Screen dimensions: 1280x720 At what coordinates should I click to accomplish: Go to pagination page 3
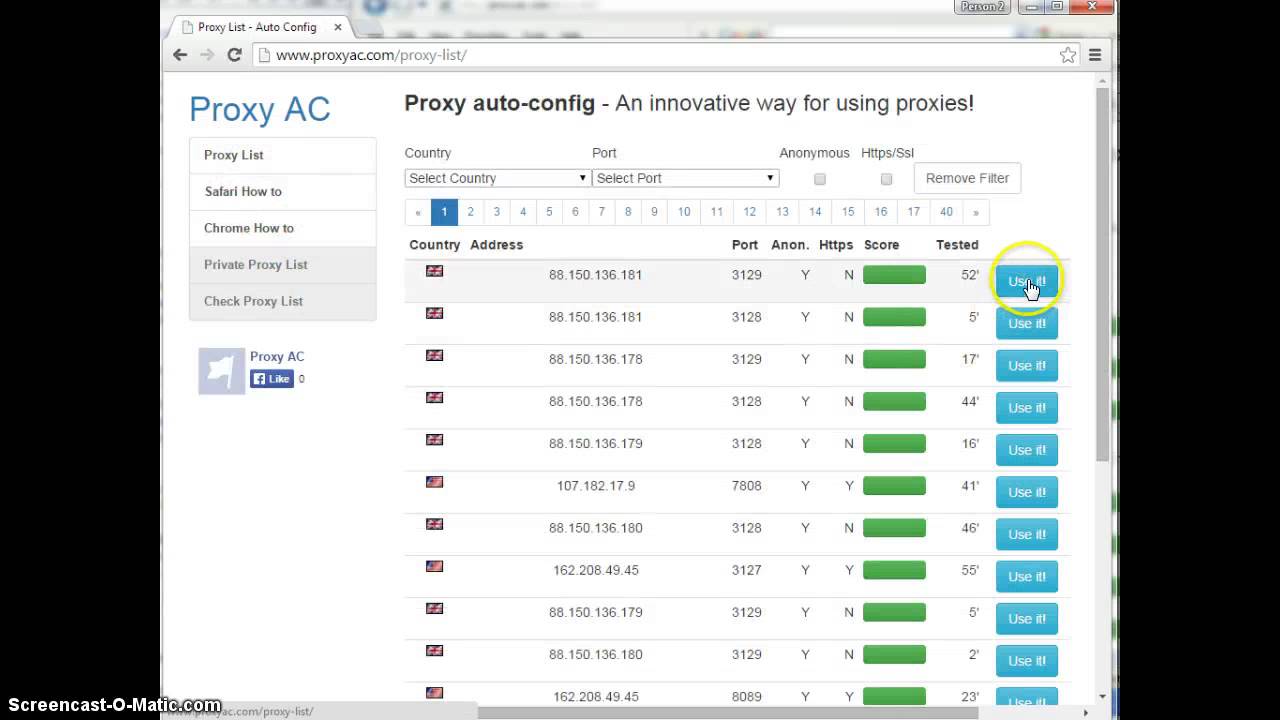(496, 212)
